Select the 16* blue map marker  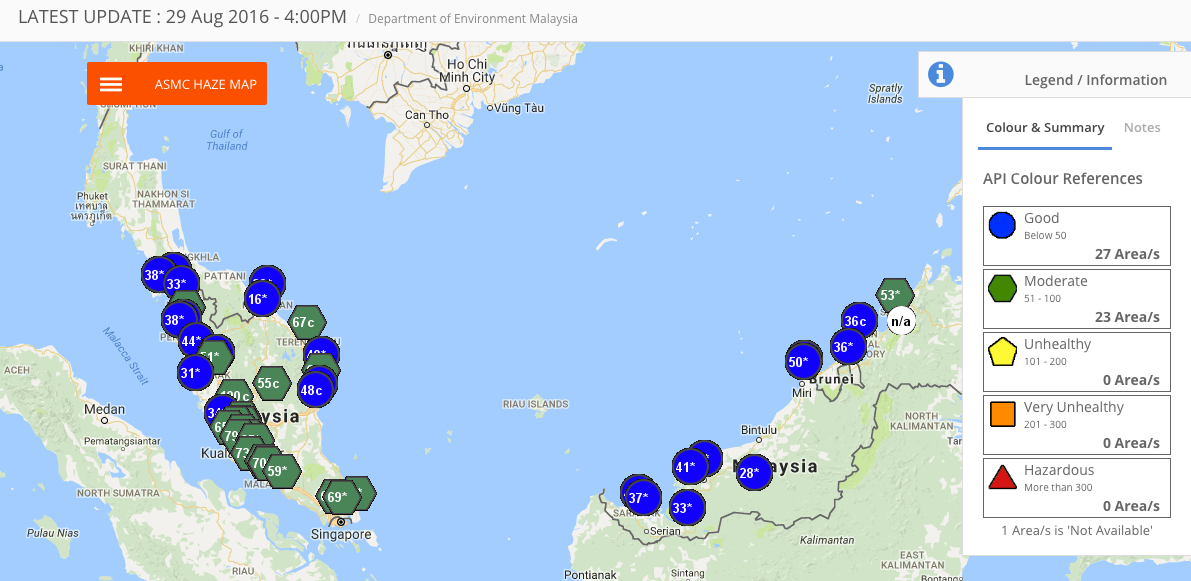coord(260,298)
